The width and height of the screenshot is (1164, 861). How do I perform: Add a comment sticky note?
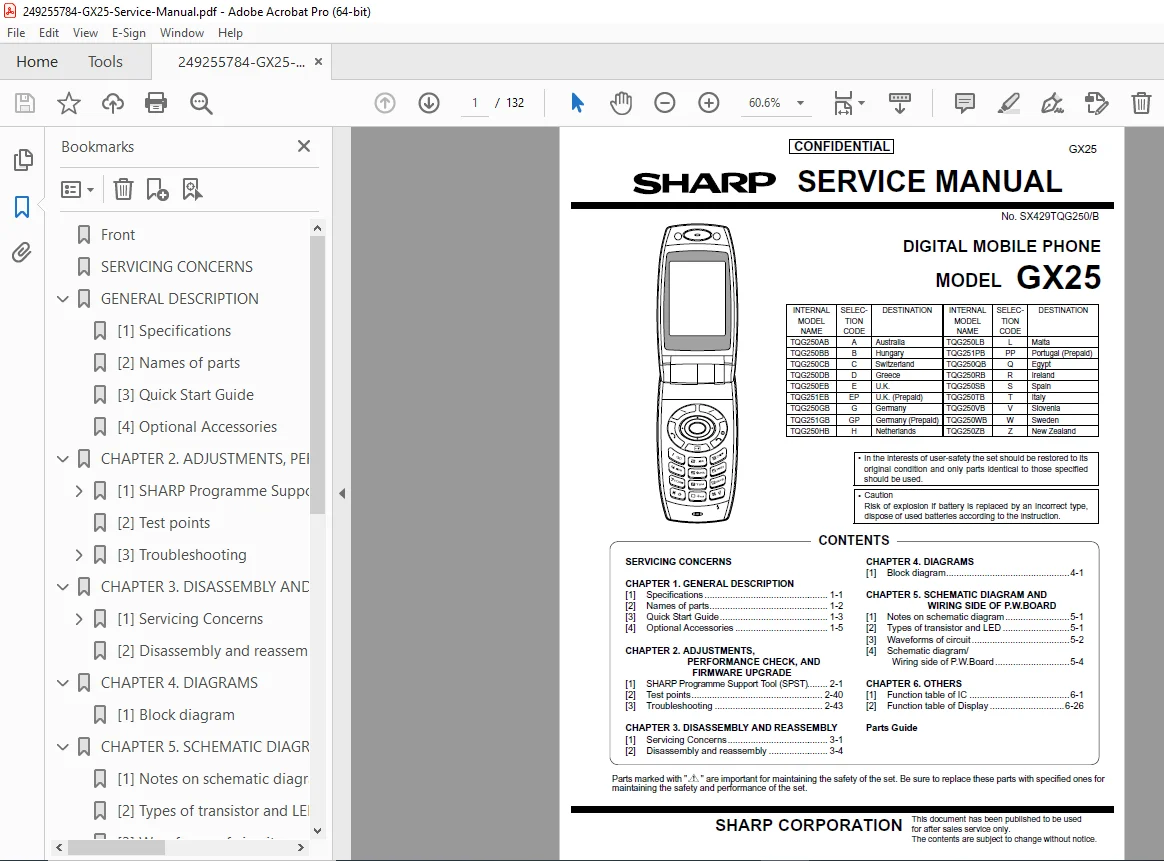964,102
